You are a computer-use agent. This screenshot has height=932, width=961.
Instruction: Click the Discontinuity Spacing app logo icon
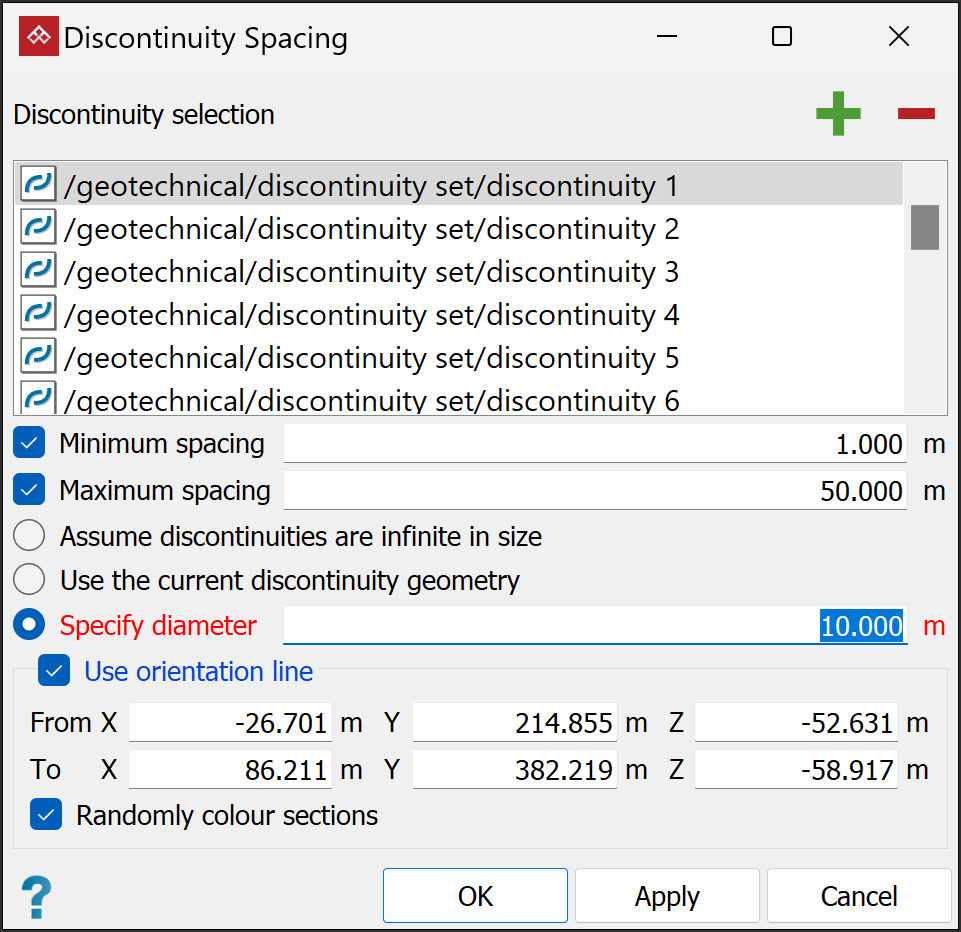click(39, 38)
